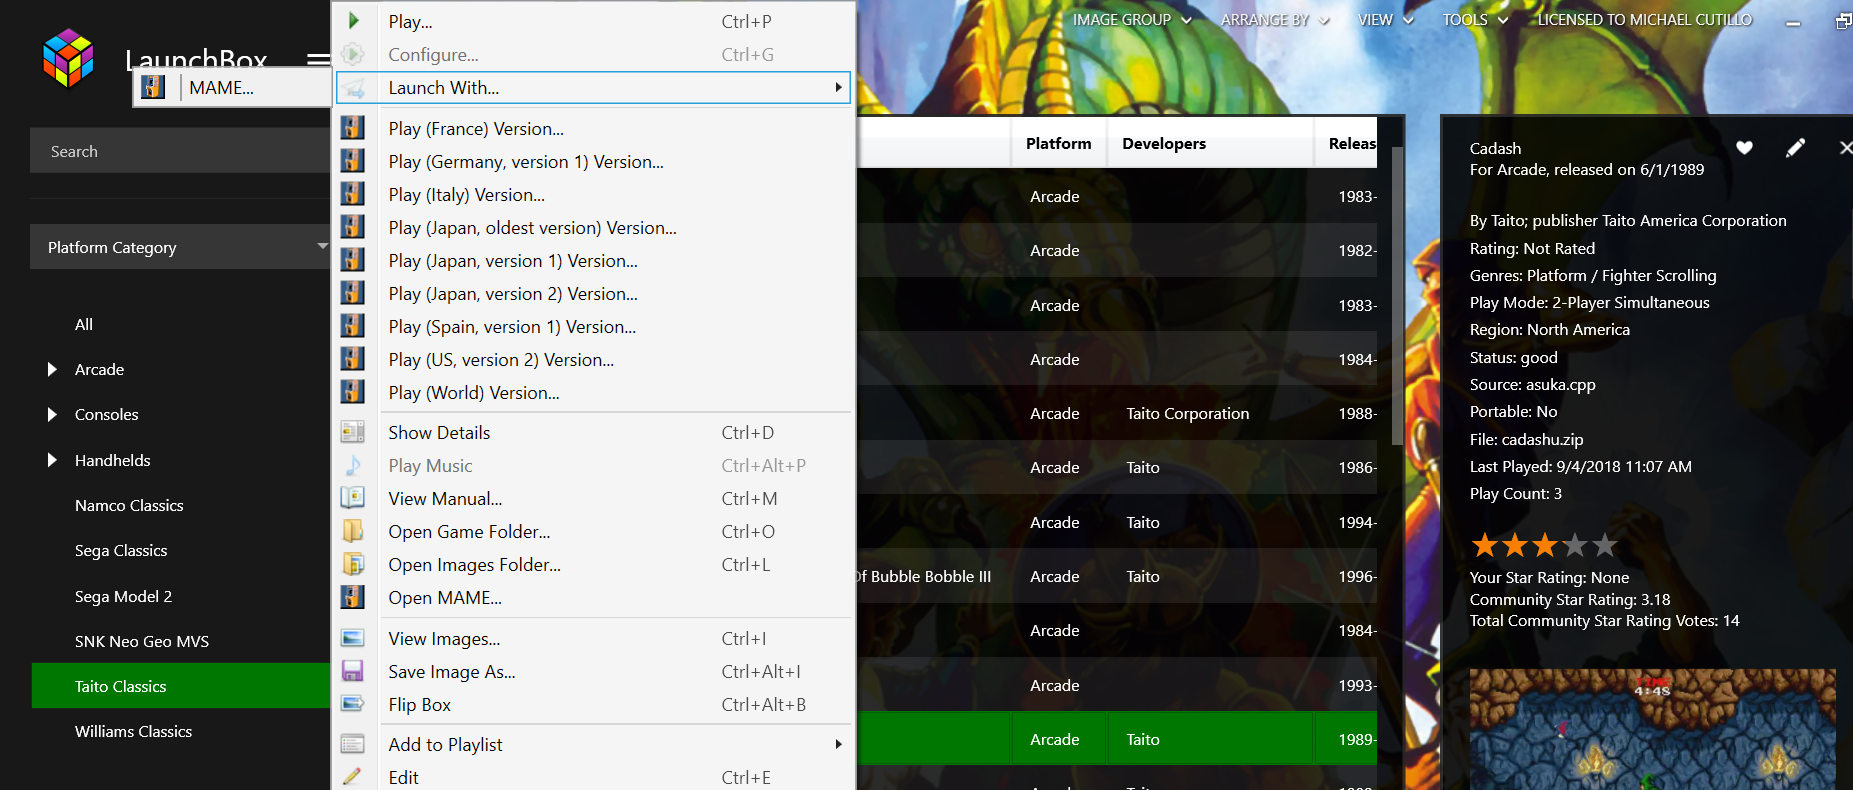Click the View Images picture icon
Viewport: 1853px width, 790px height.
353,638
